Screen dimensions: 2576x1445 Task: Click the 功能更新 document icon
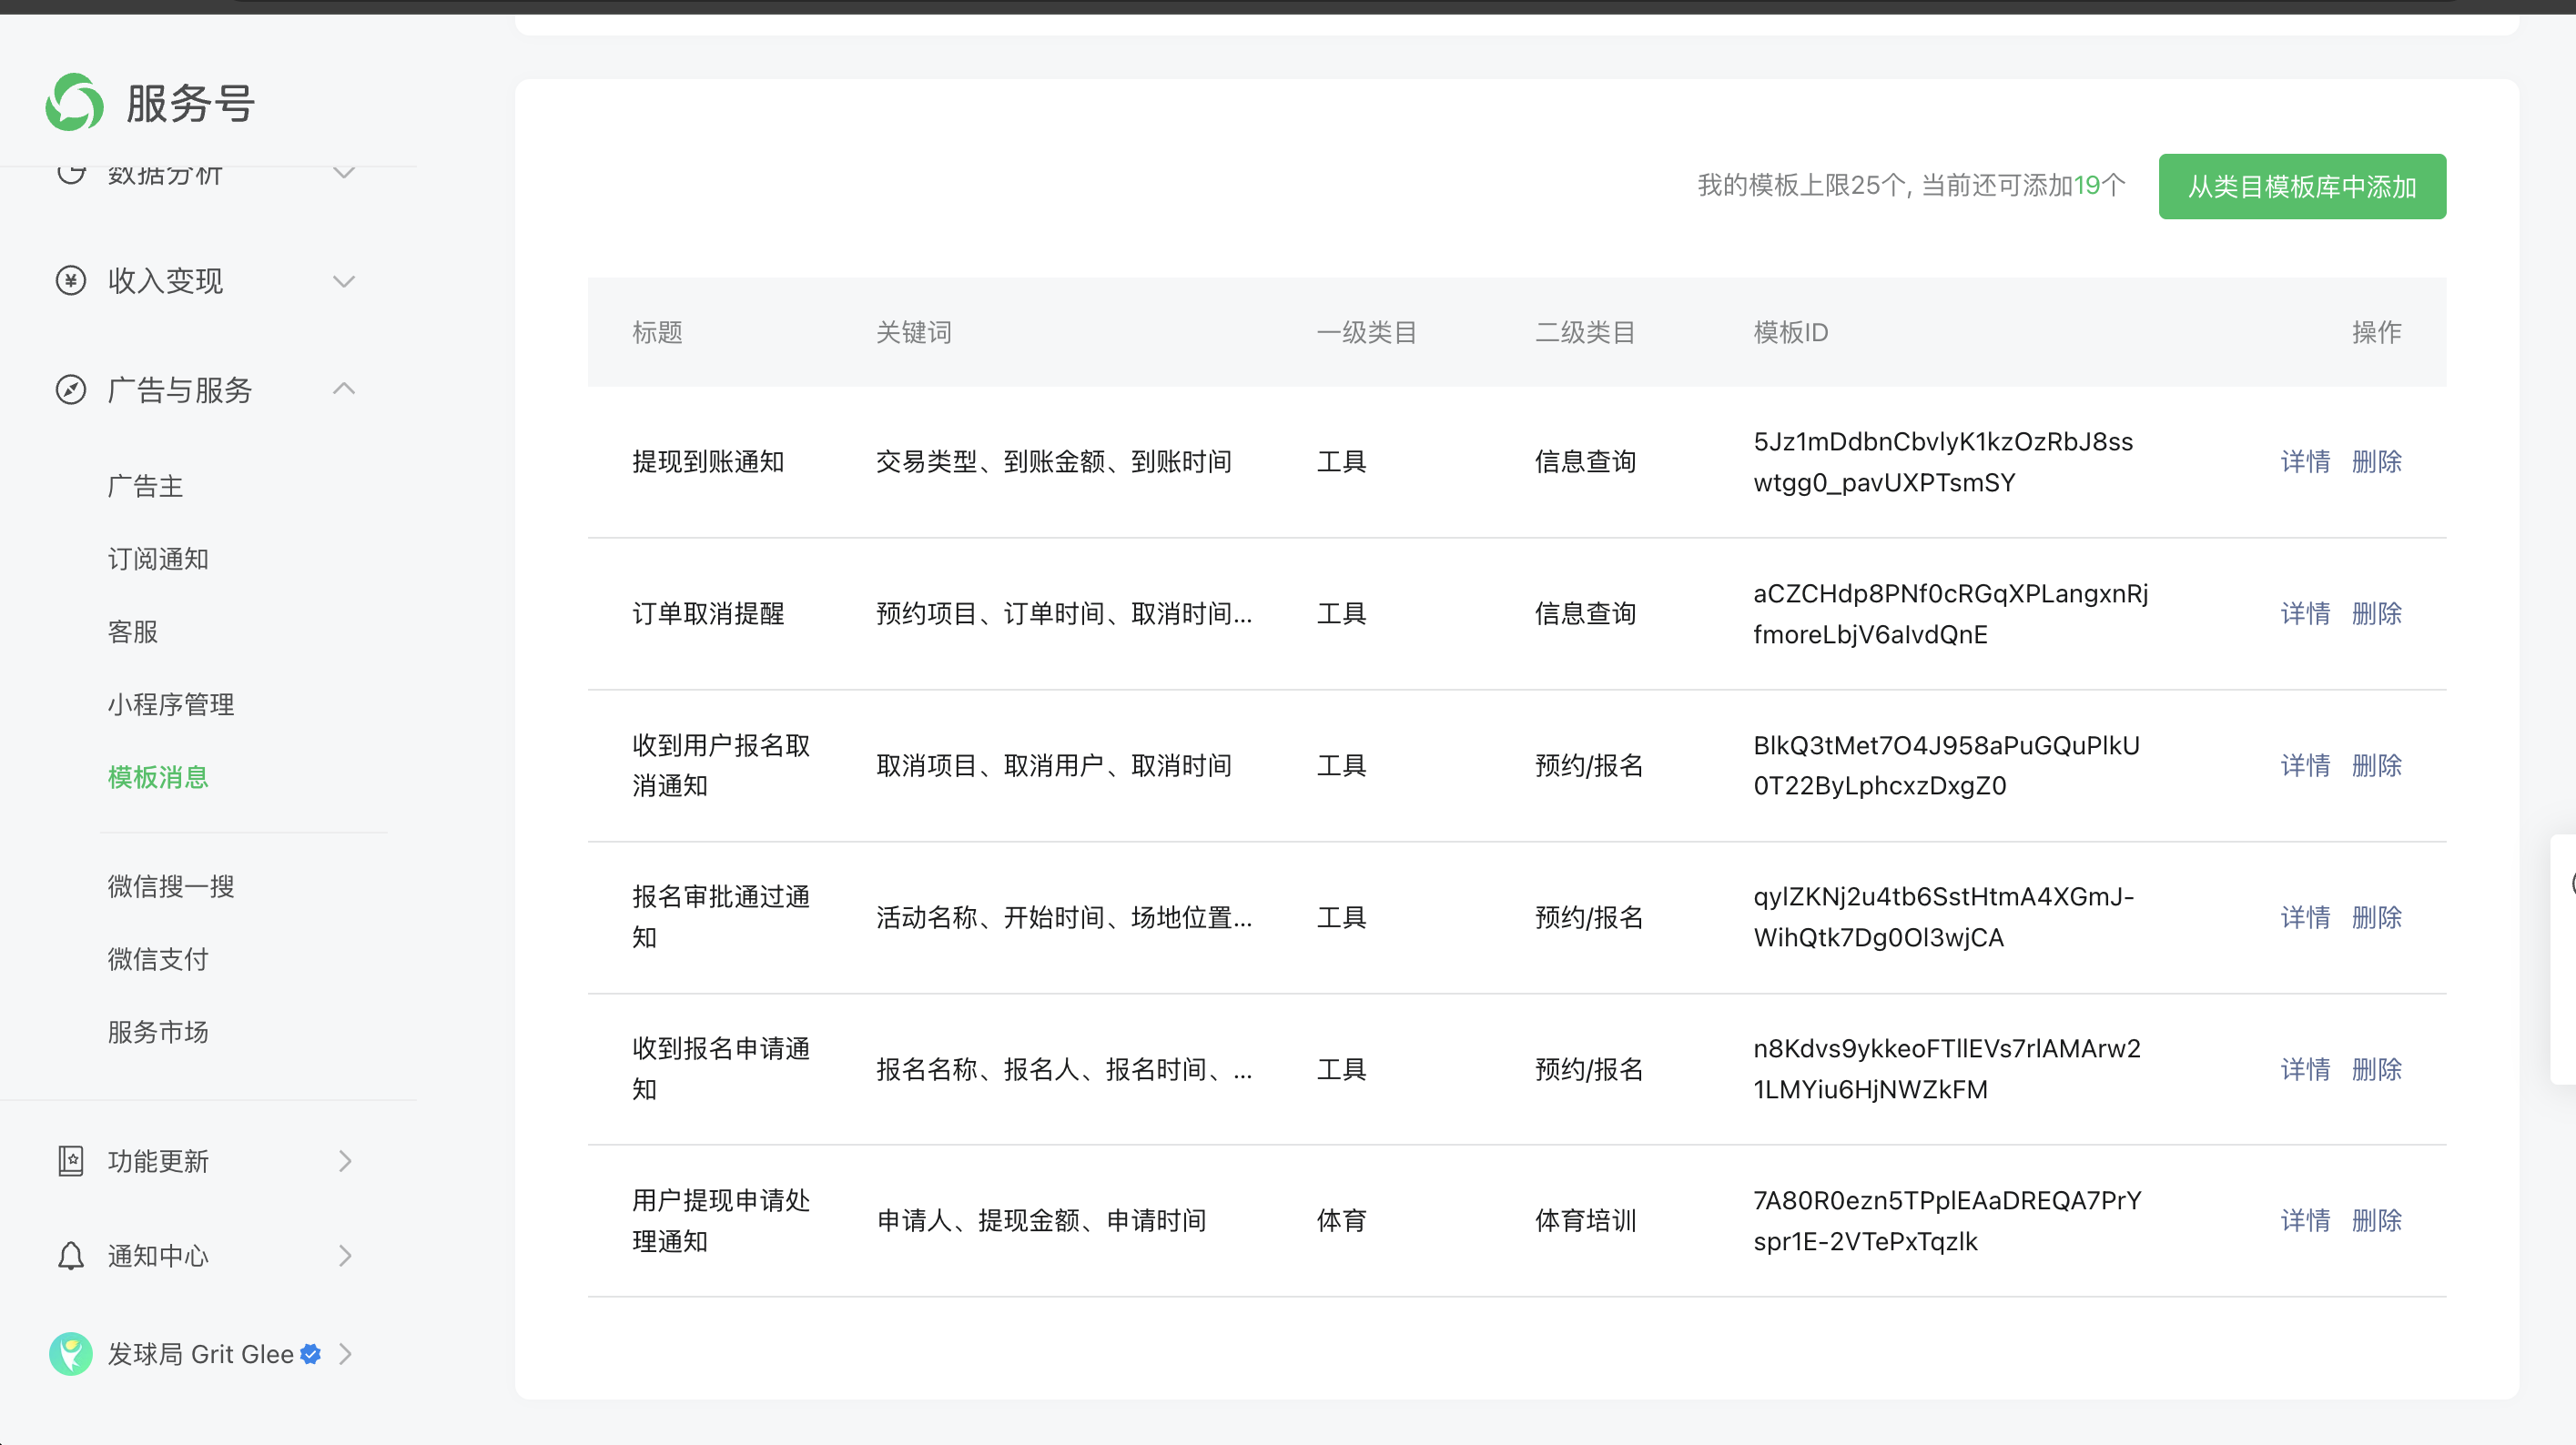(x=70, y=1161)
